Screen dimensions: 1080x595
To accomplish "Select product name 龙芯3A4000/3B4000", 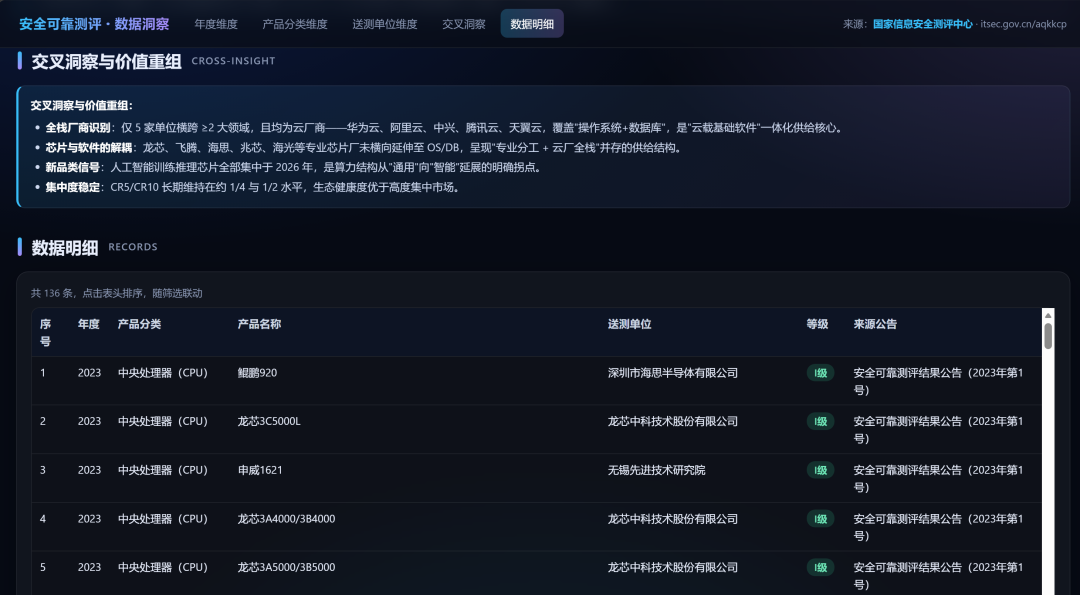I will 287,519.
